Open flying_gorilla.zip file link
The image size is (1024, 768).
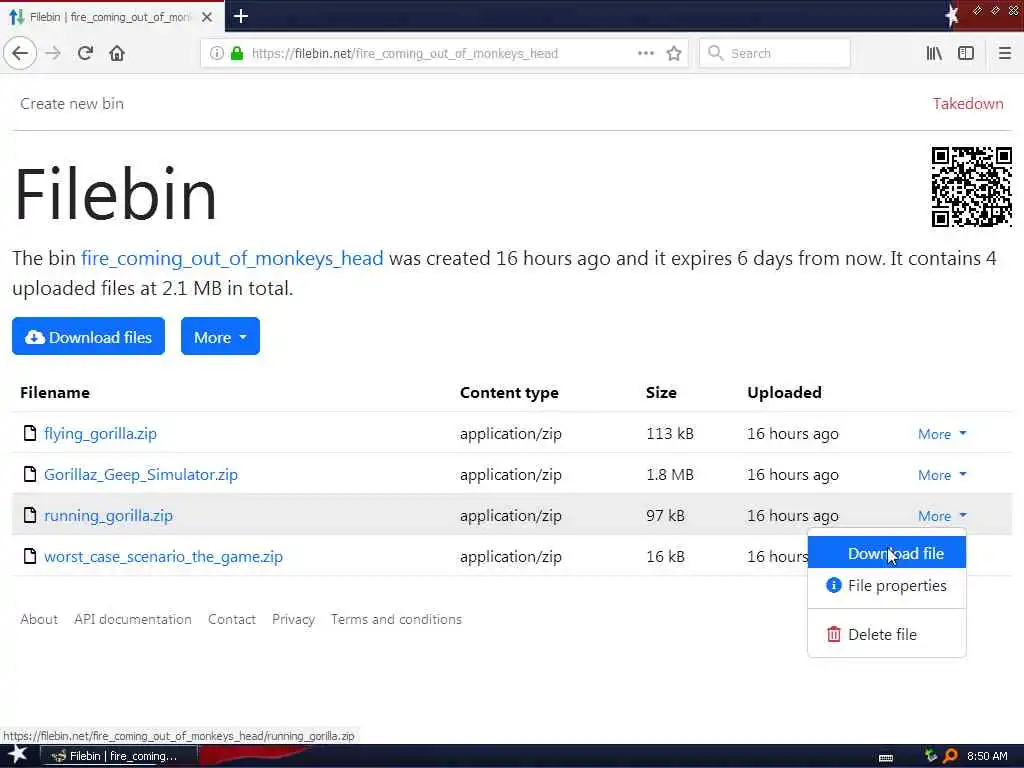100,434
